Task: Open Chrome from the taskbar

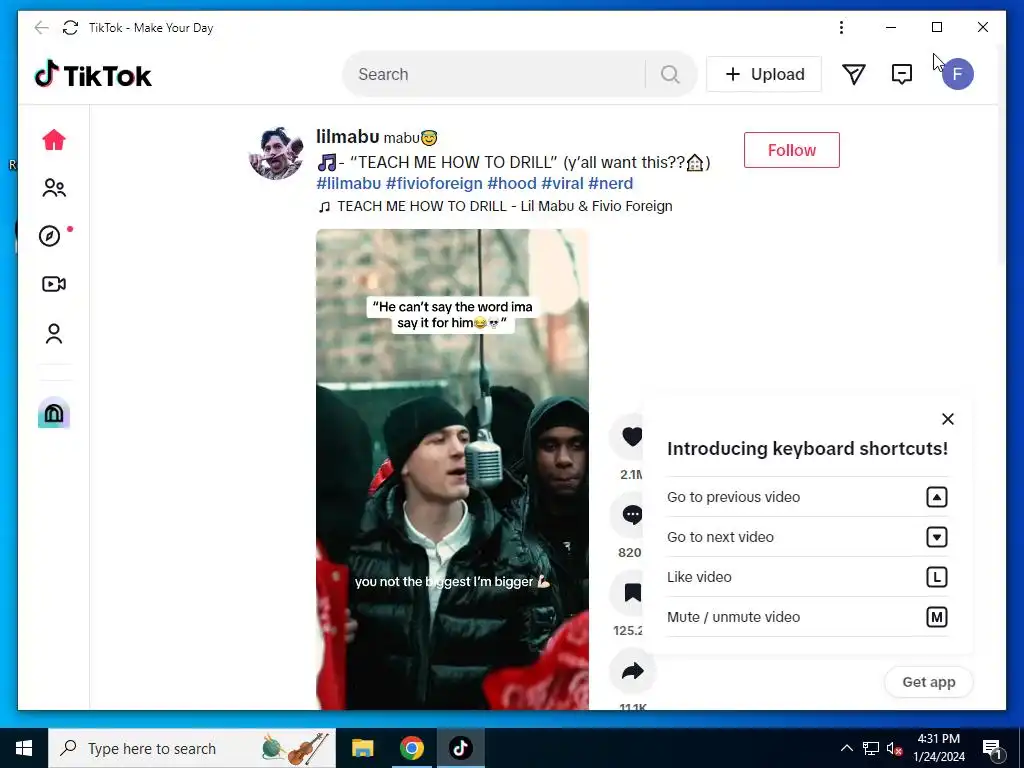Action: pos(411,748)
